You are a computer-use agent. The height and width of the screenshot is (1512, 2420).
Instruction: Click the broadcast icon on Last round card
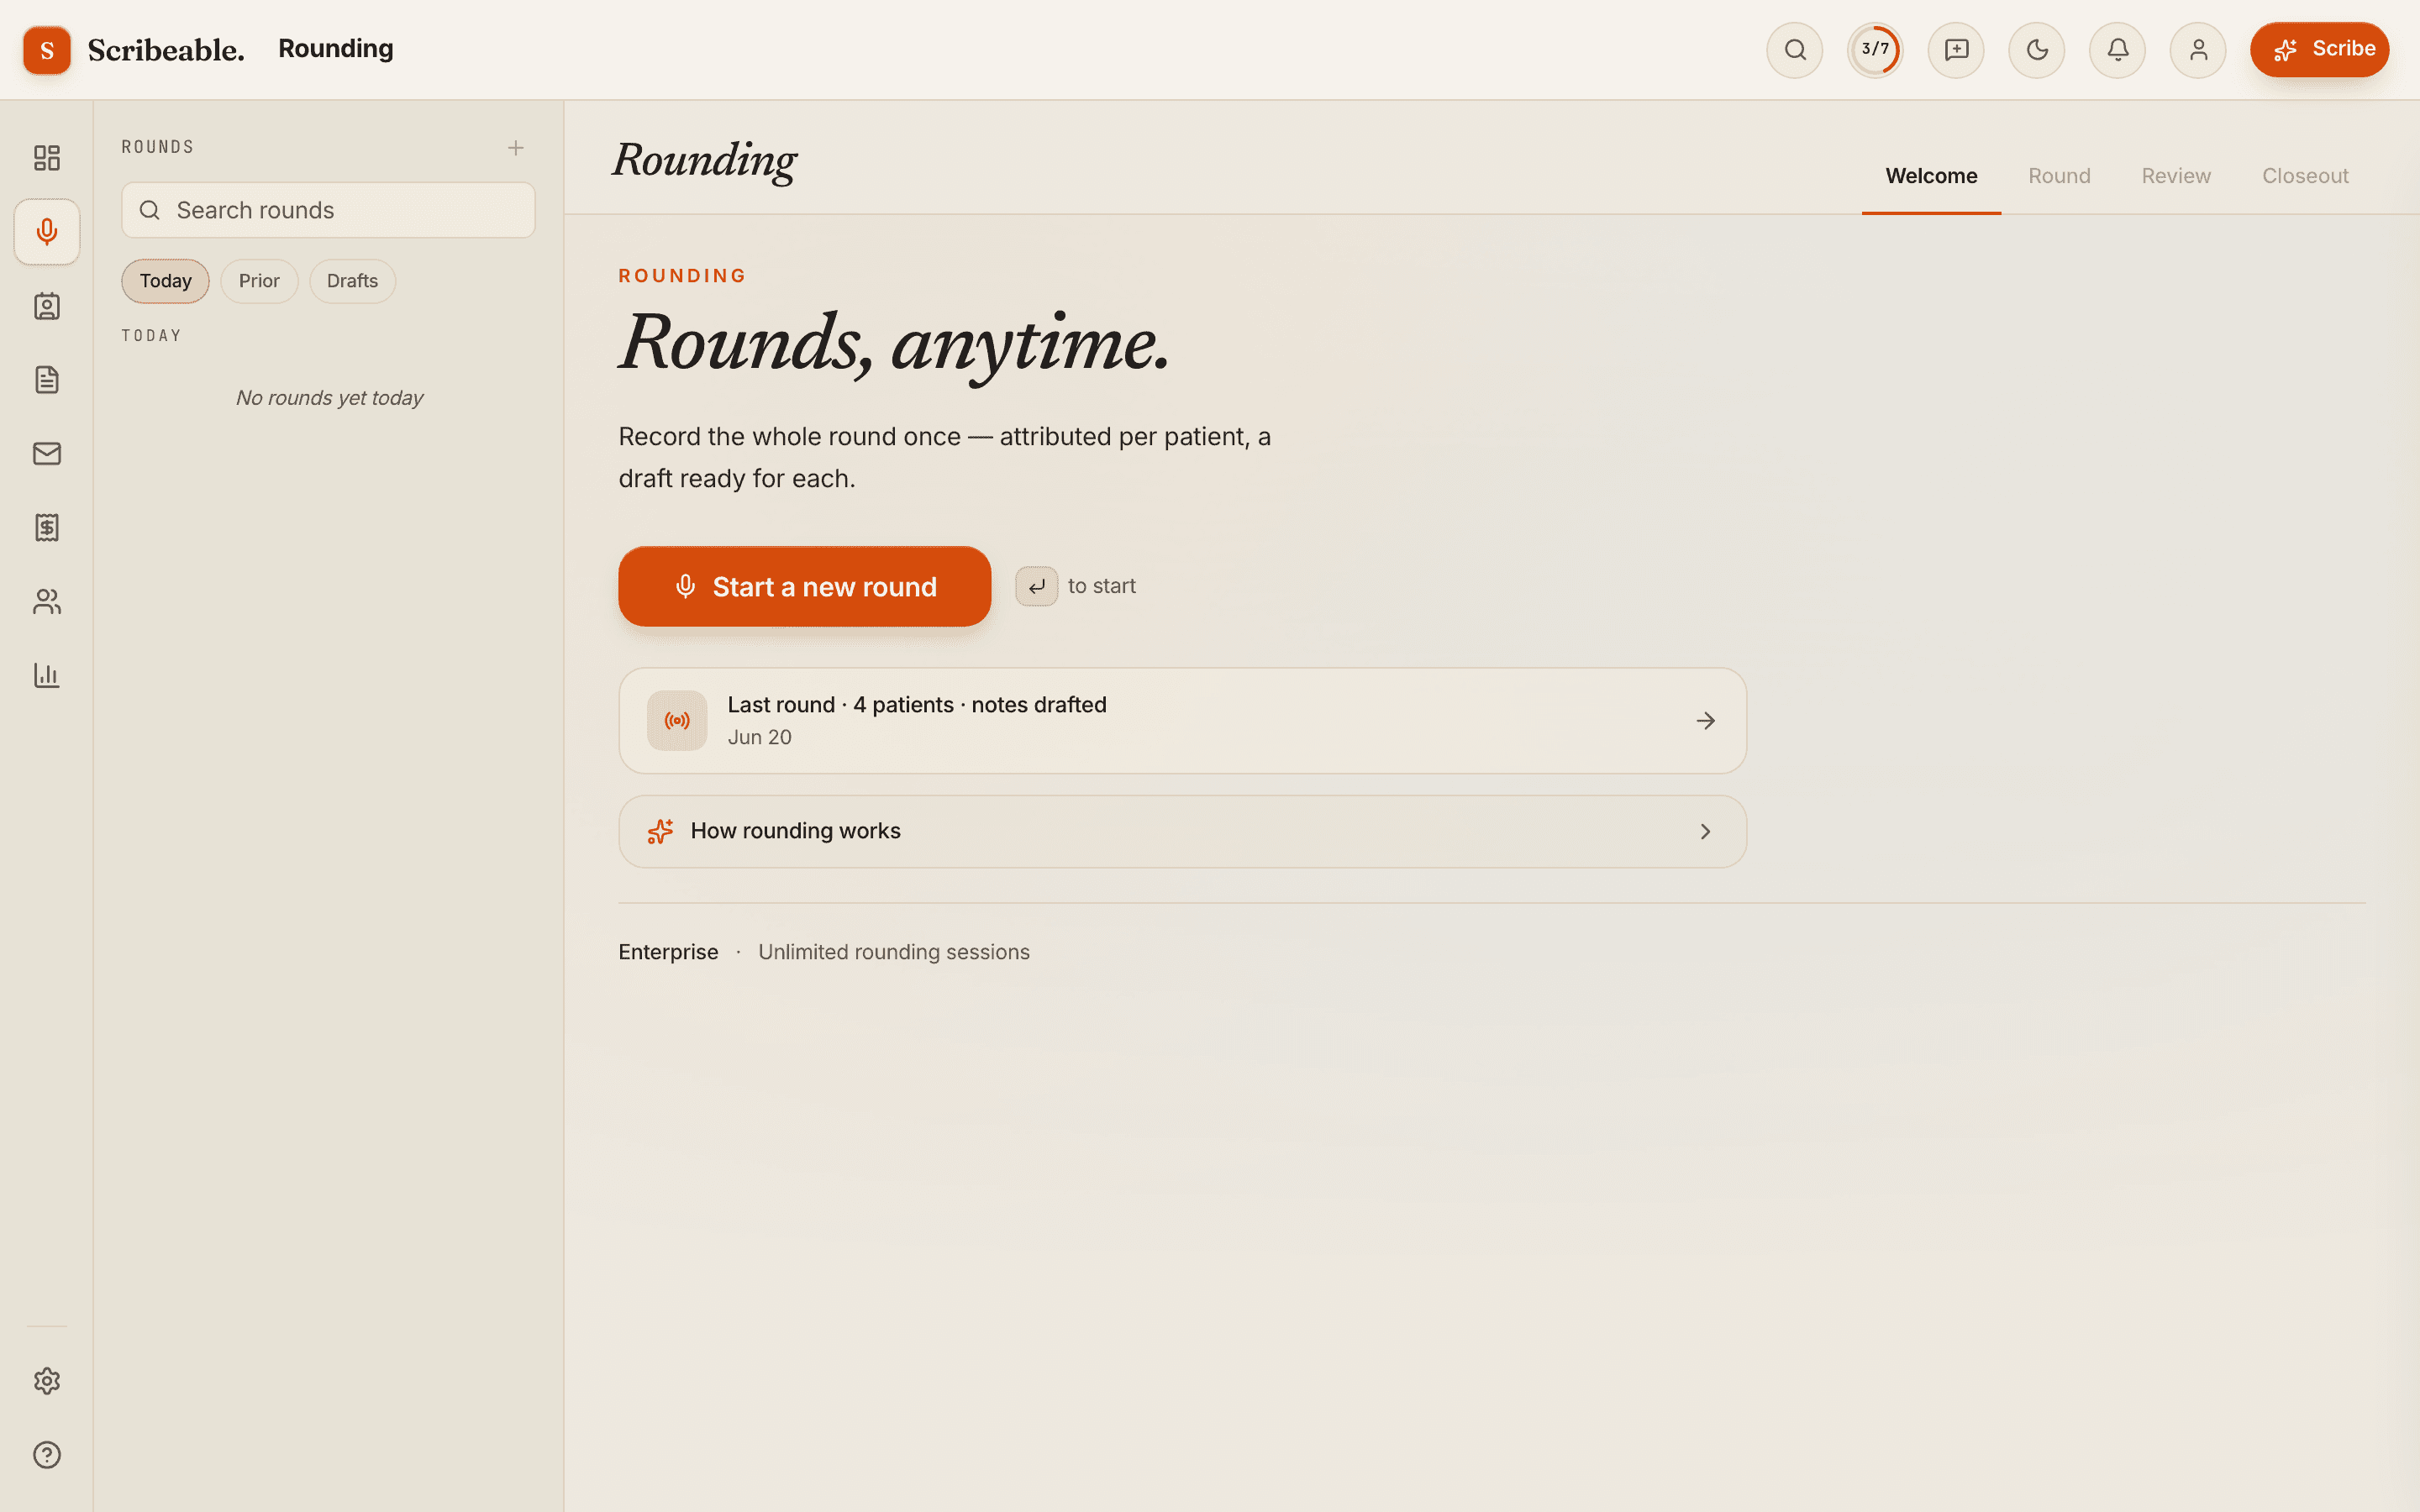point(677,721)
